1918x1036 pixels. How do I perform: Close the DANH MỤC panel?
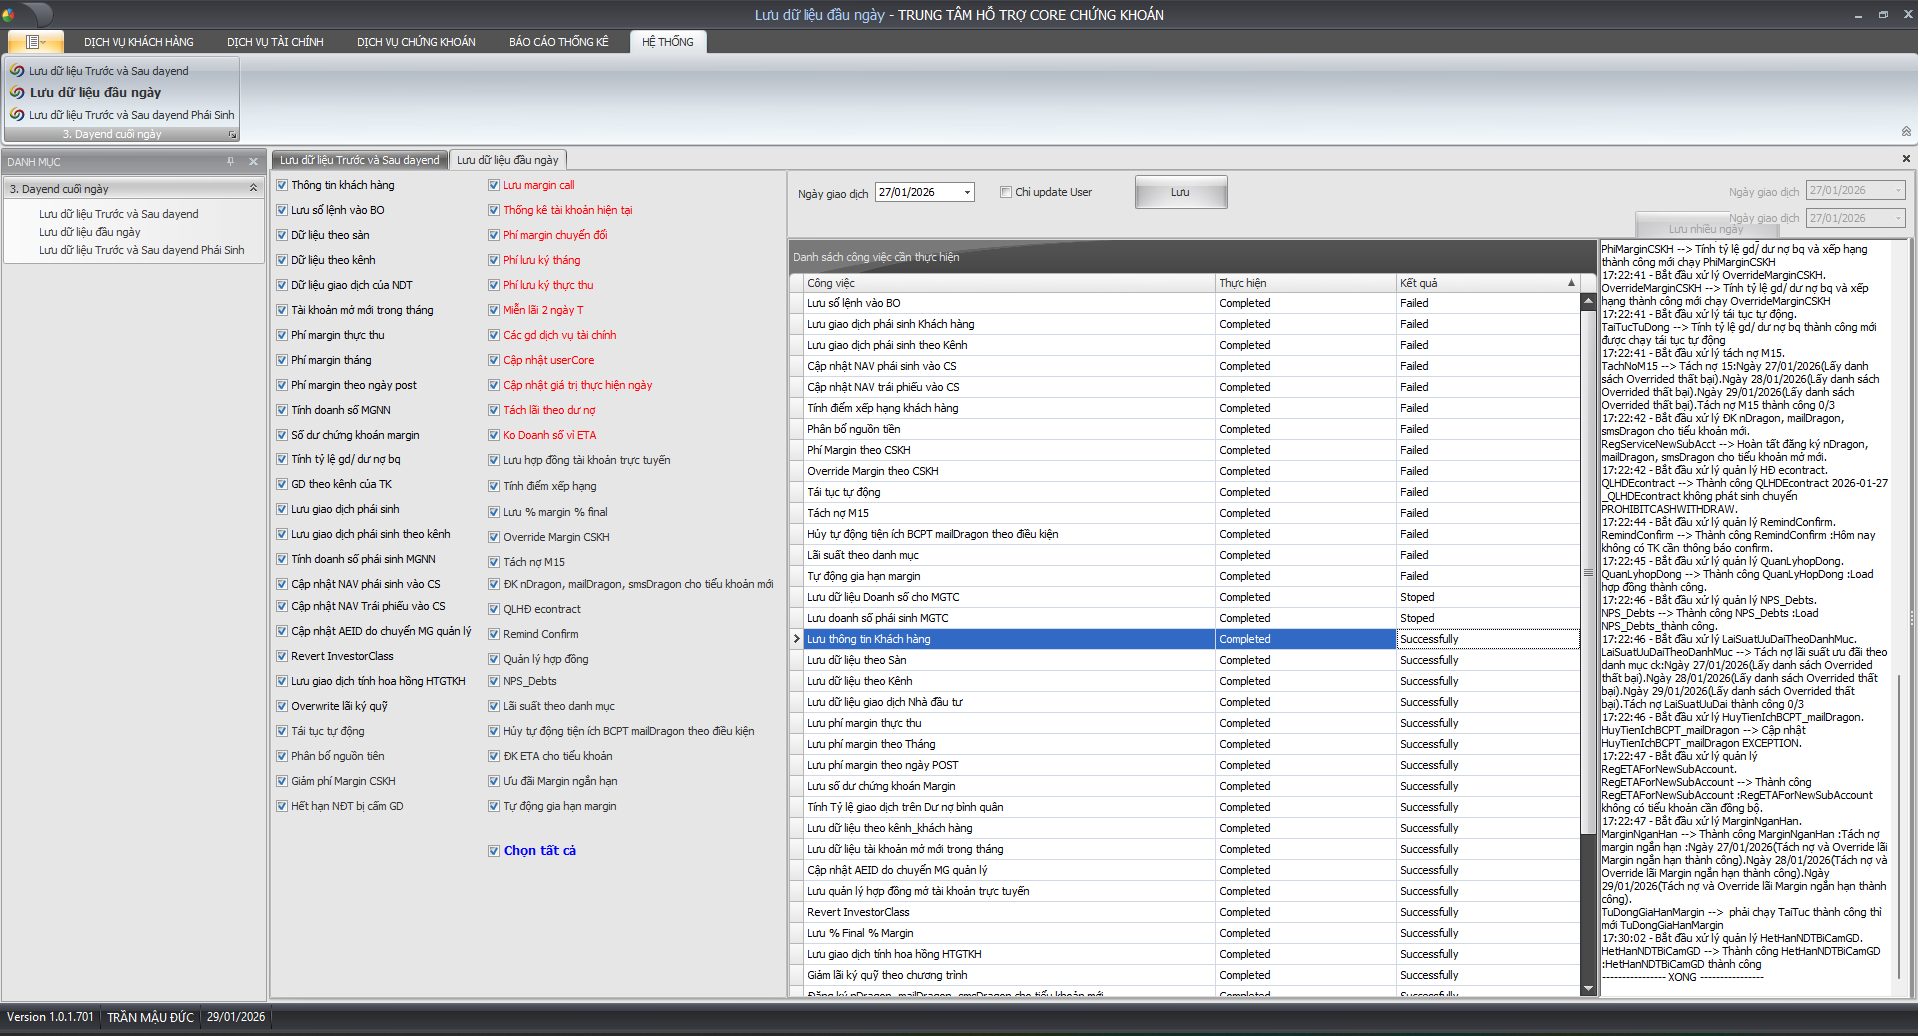[x=253, y=162]
